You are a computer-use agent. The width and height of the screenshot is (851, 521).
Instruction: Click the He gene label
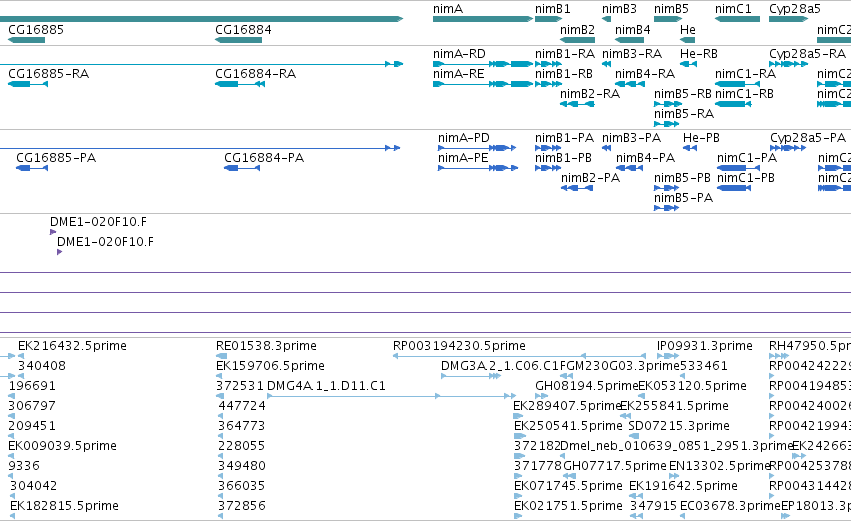pyautogui.click(x=688, y=30)
